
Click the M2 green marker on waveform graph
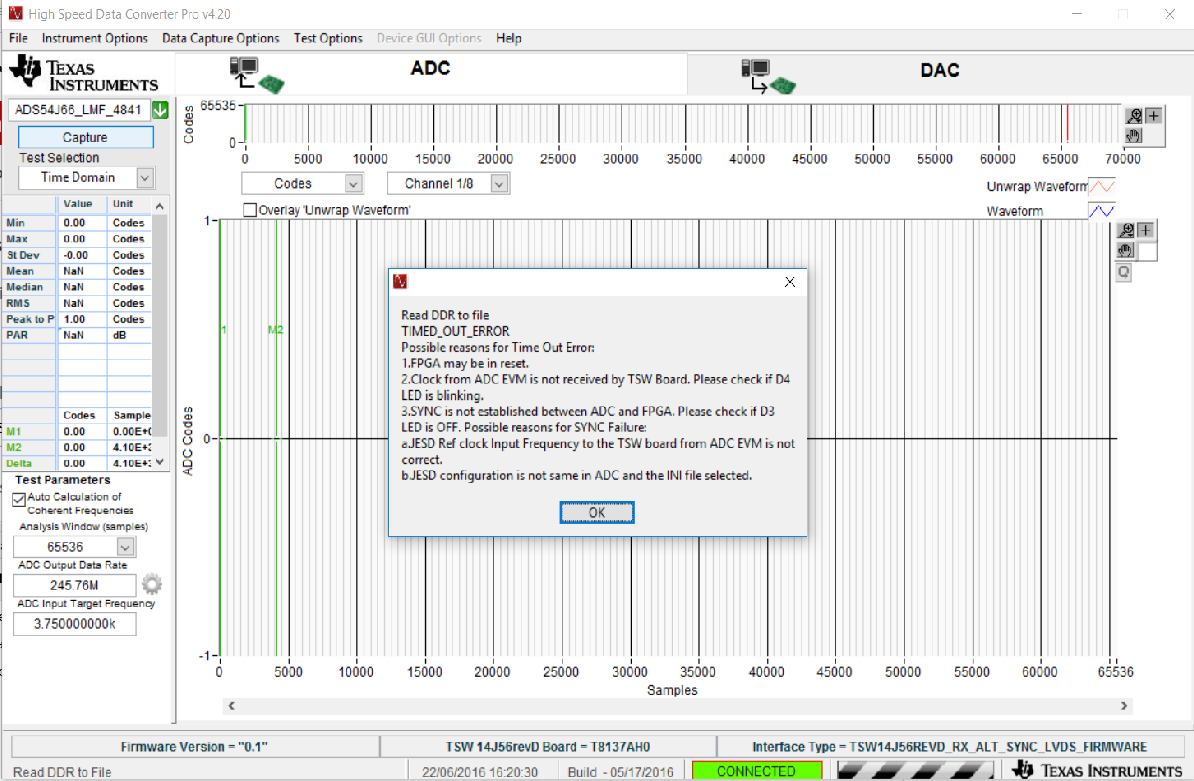[x=276, y=330]
